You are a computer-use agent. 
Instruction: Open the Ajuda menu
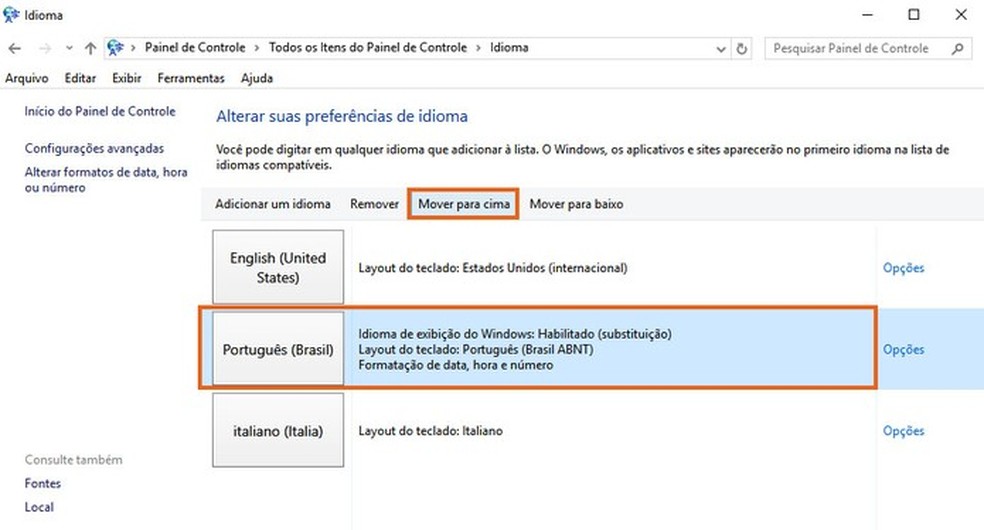pos(257,78)
